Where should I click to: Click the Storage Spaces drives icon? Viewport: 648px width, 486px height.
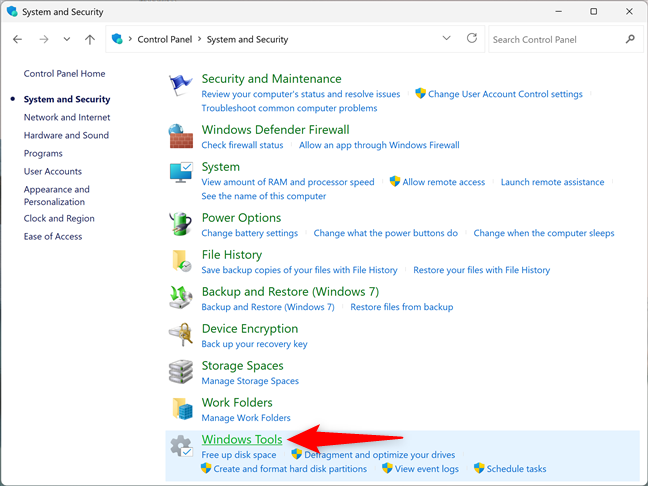click(x=181, y=372)
